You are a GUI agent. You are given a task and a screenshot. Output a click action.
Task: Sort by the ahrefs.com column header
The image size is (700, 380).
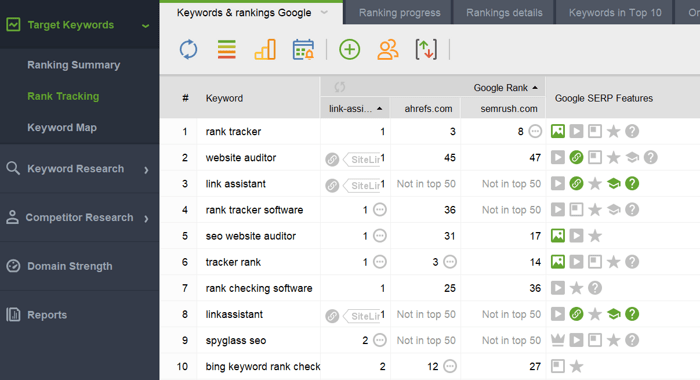pos(428,109)
